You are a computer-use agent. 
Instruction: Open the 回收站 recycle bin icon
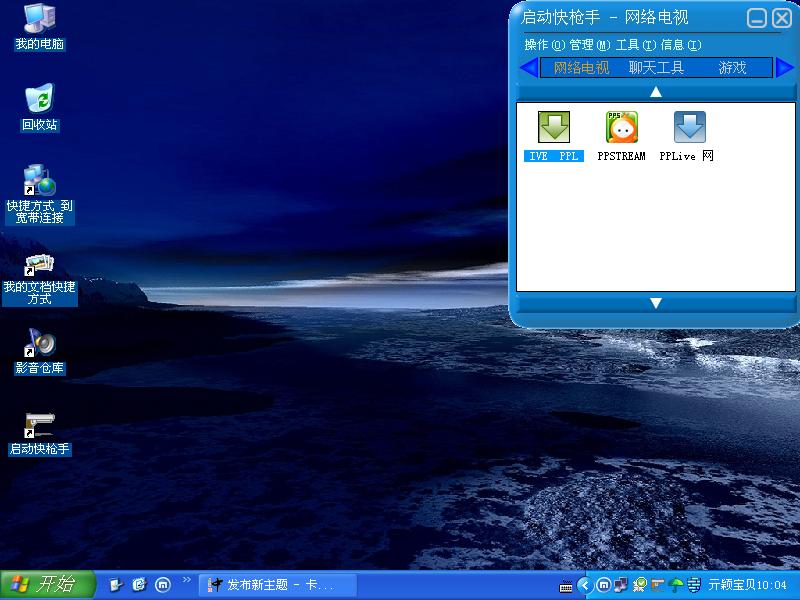point(40,108)
